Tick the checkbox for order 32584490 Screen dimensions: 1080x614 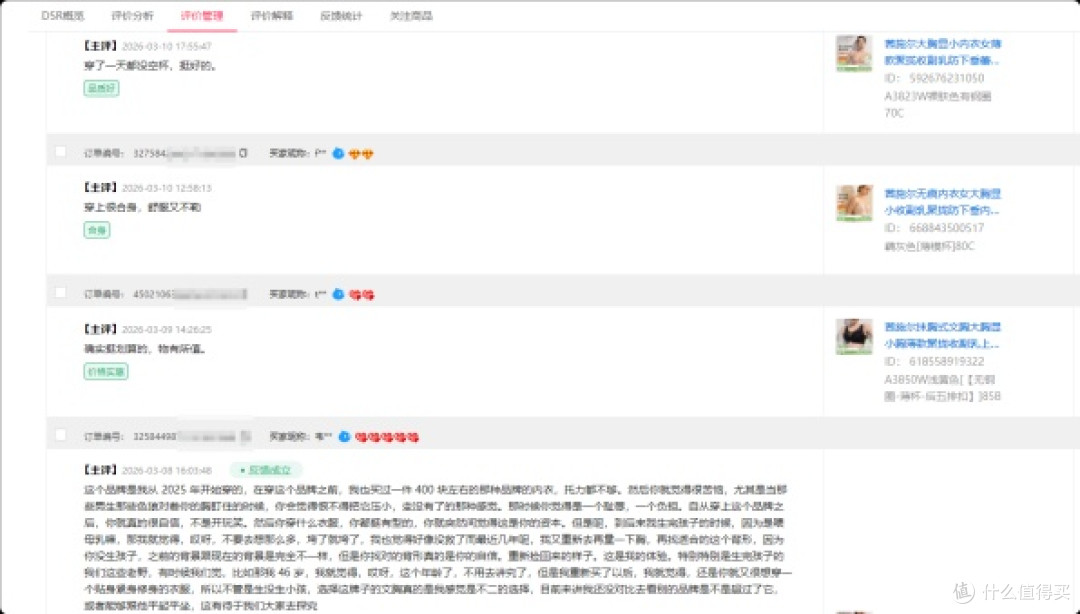pyautogui.click(x=61, y=435)
